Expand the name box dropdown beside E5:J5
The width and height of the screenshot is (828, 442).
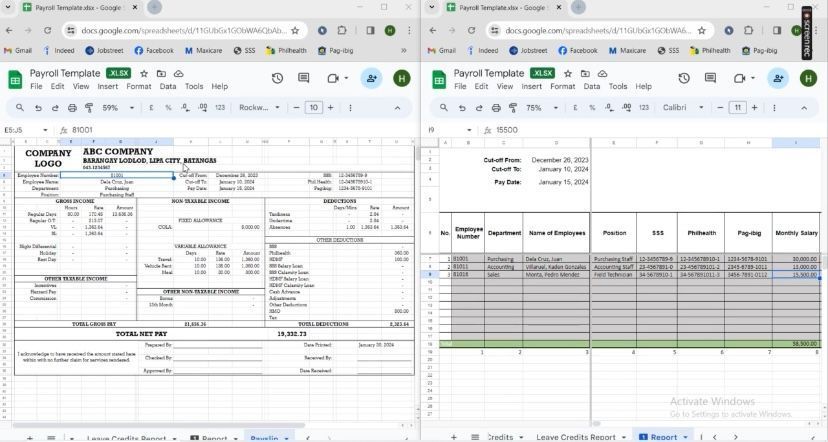click(45, 130)
